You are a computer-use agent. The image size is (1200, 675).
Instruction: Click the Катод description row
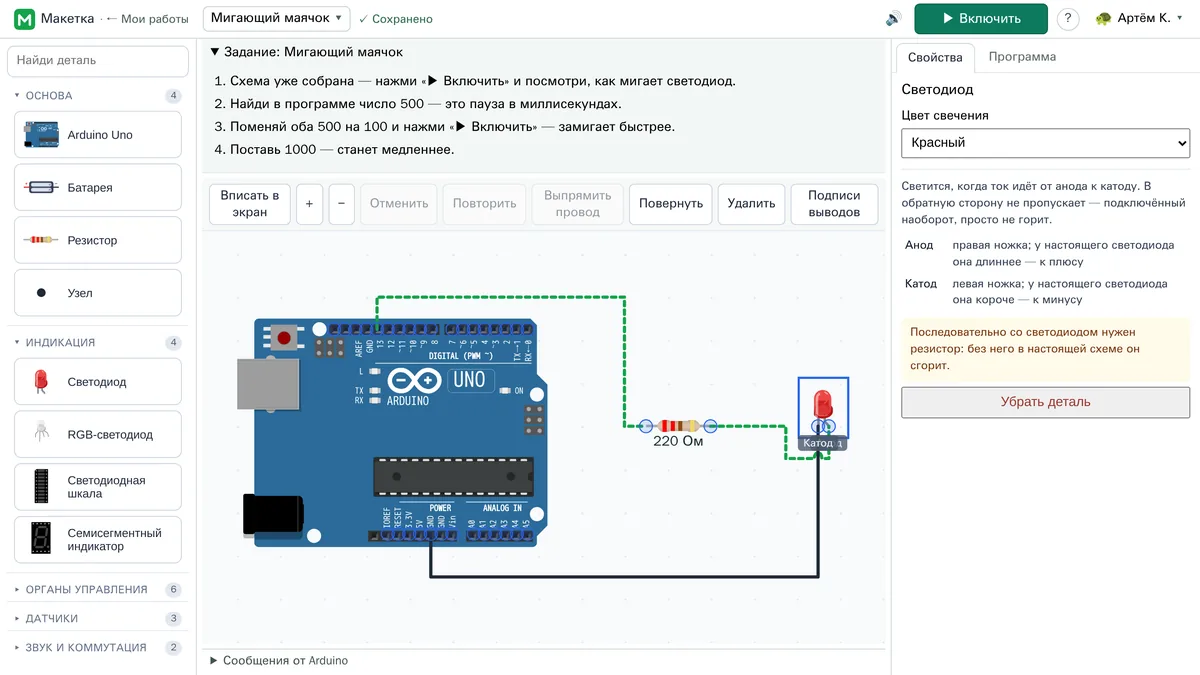[x=1045, y=292]
